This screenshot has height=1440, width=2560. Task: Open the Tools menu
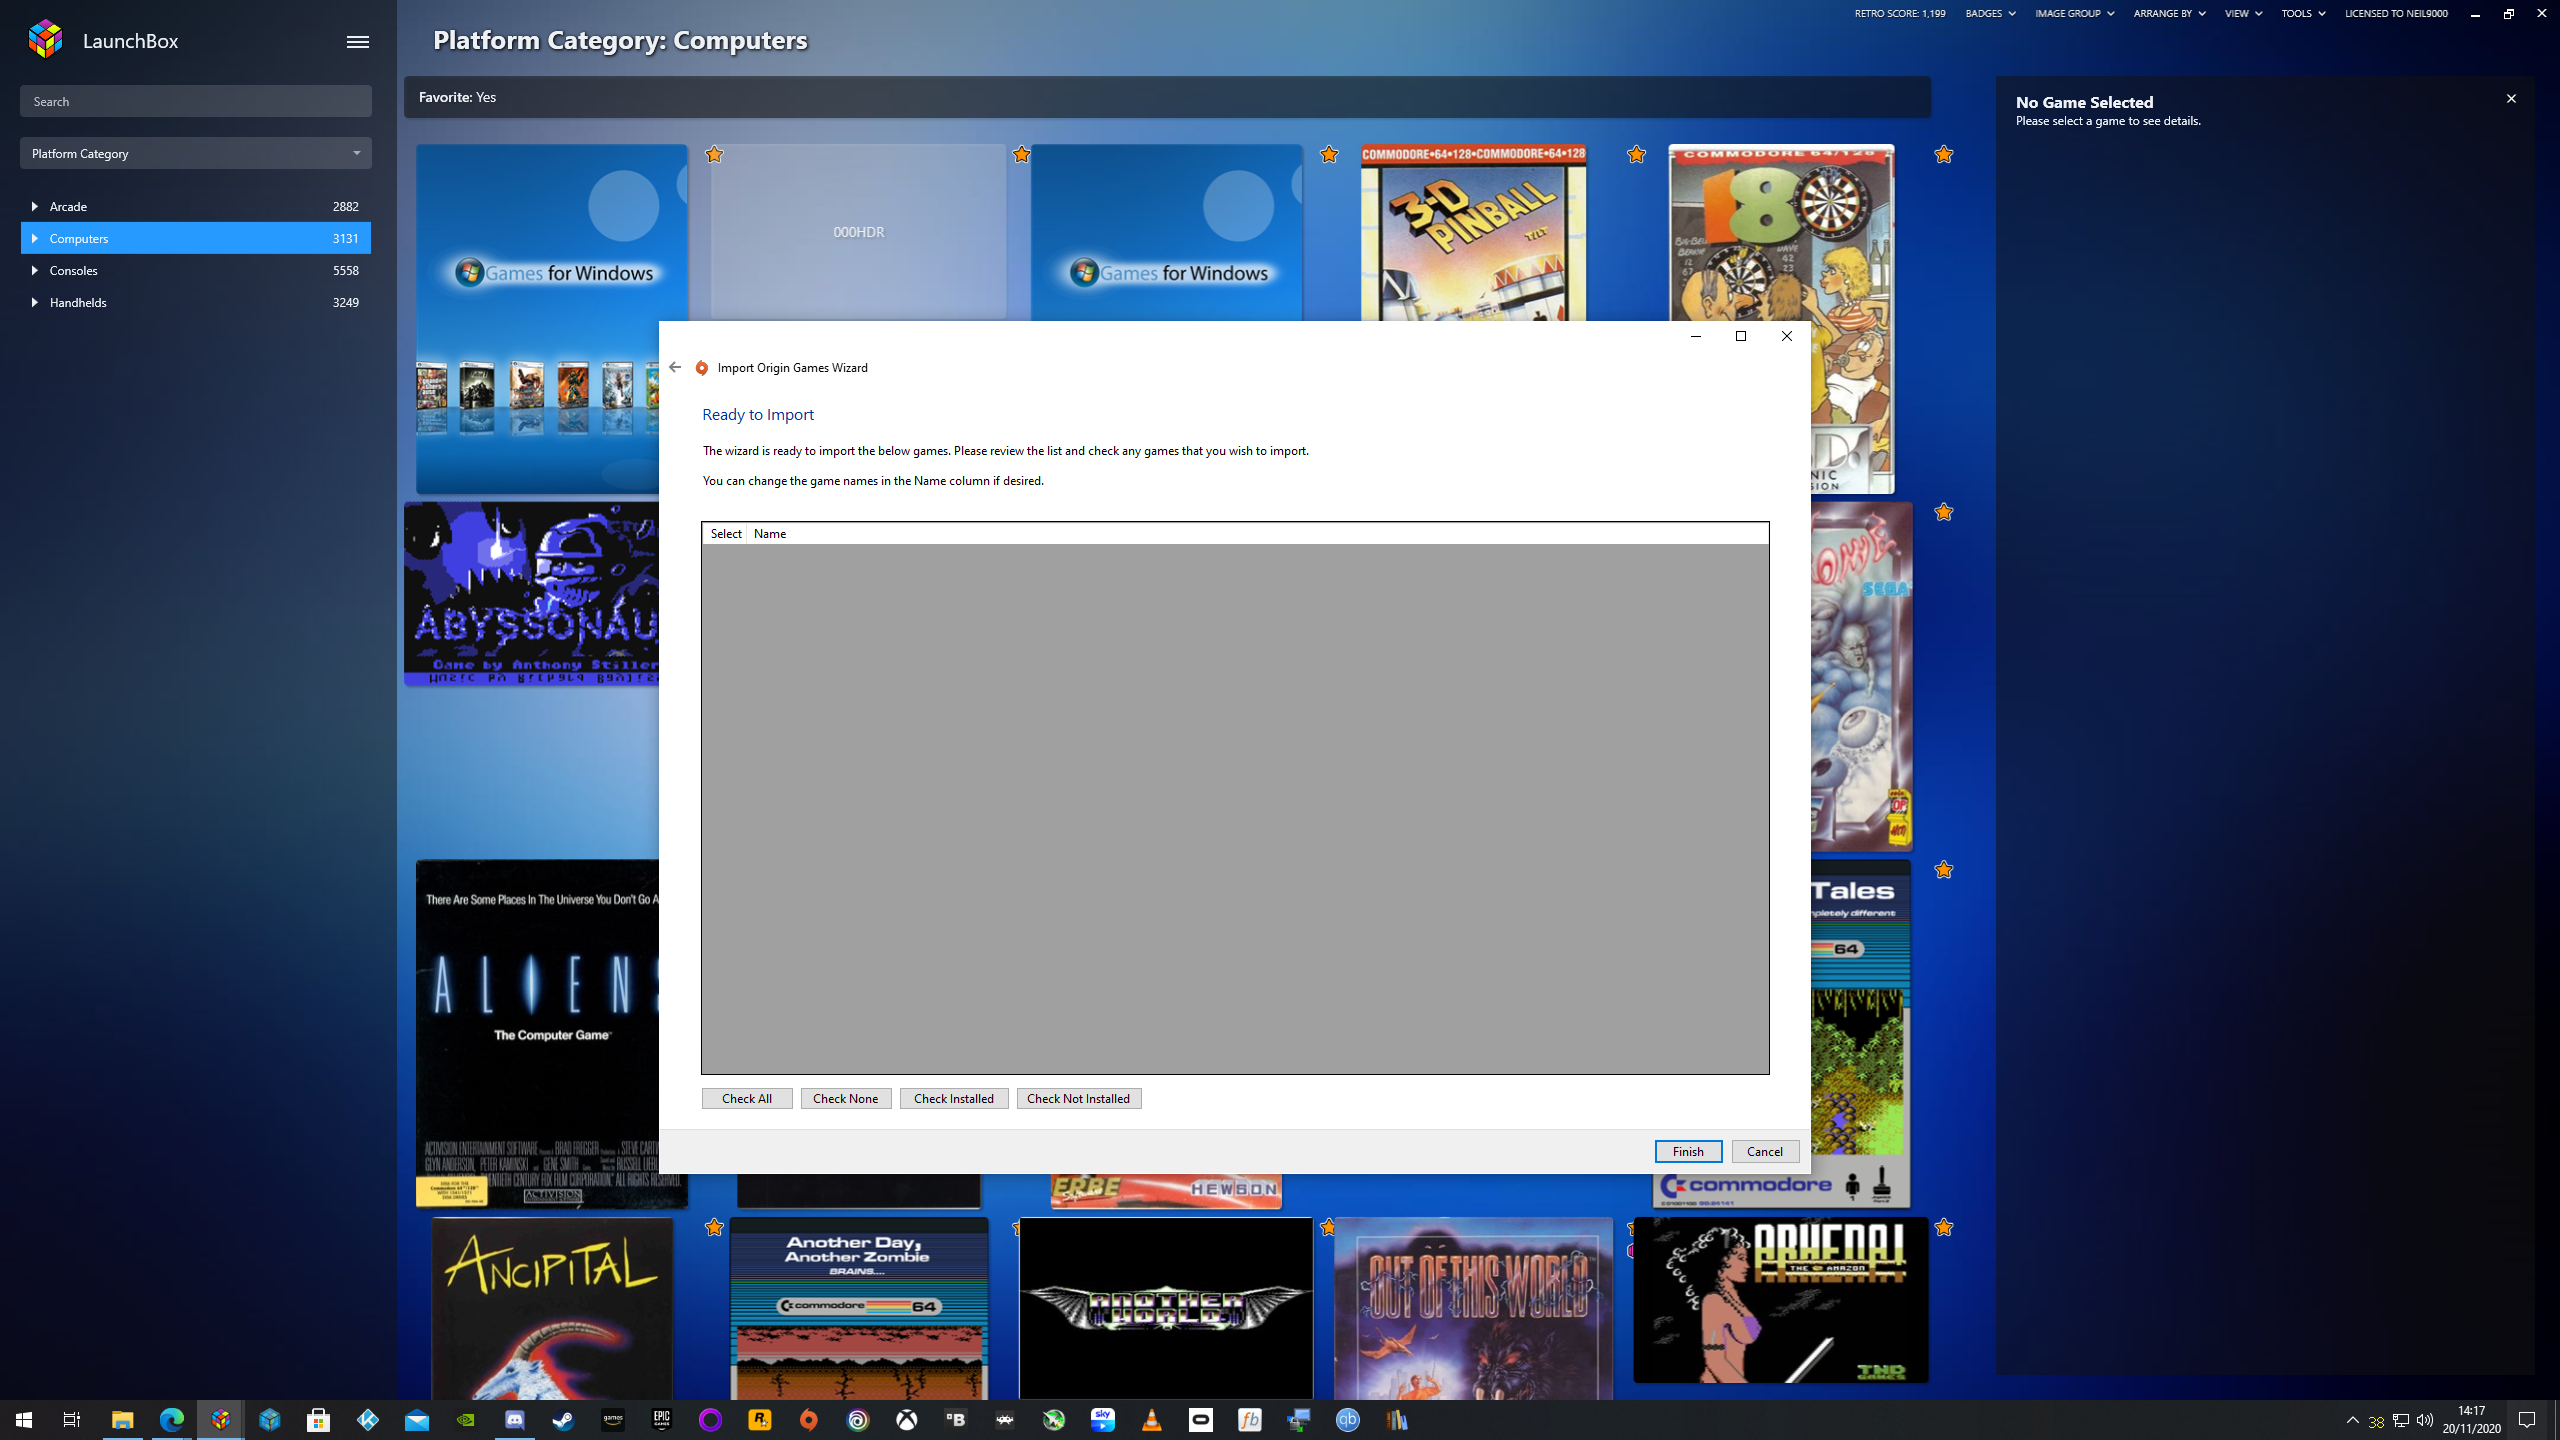point(2303,13)
